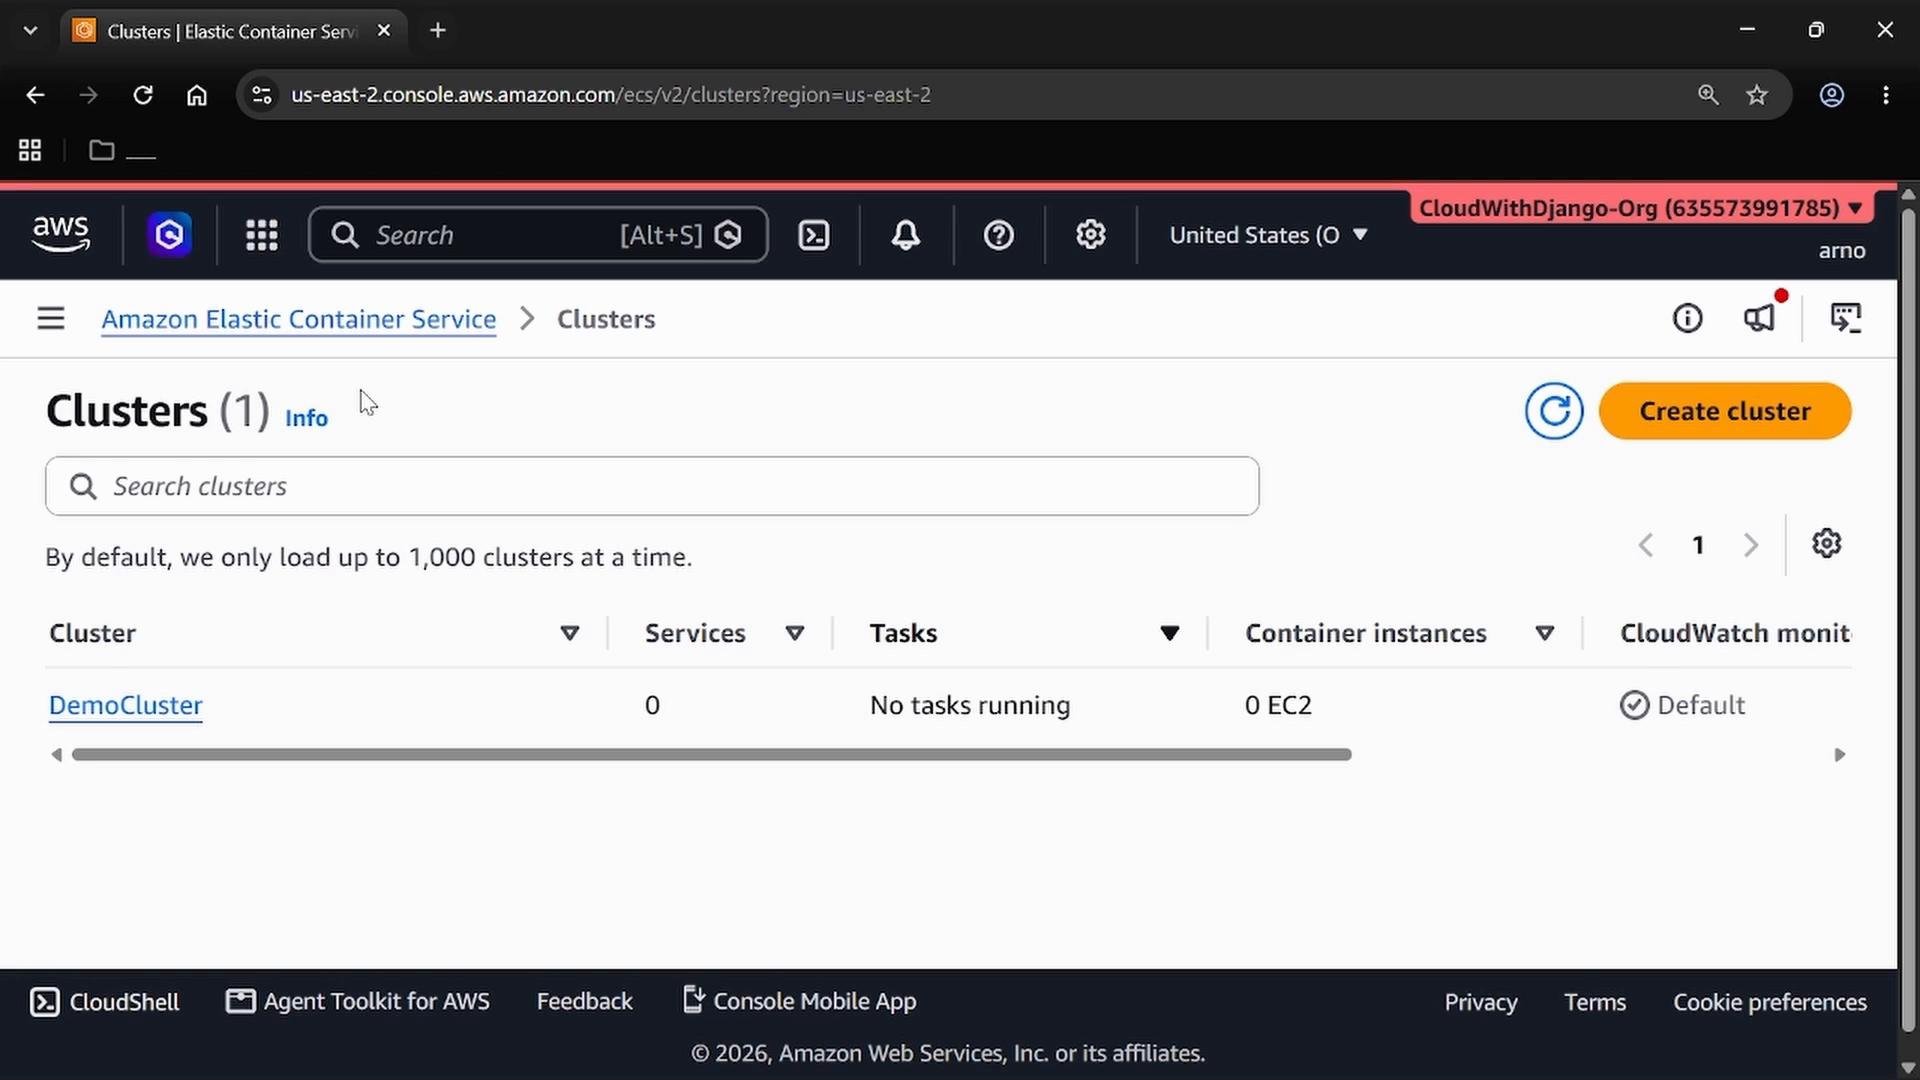Open the browser tab search chevron
Image resolution: width=1920 pixels, height=1080 pixels.
(x=30, y=30)
